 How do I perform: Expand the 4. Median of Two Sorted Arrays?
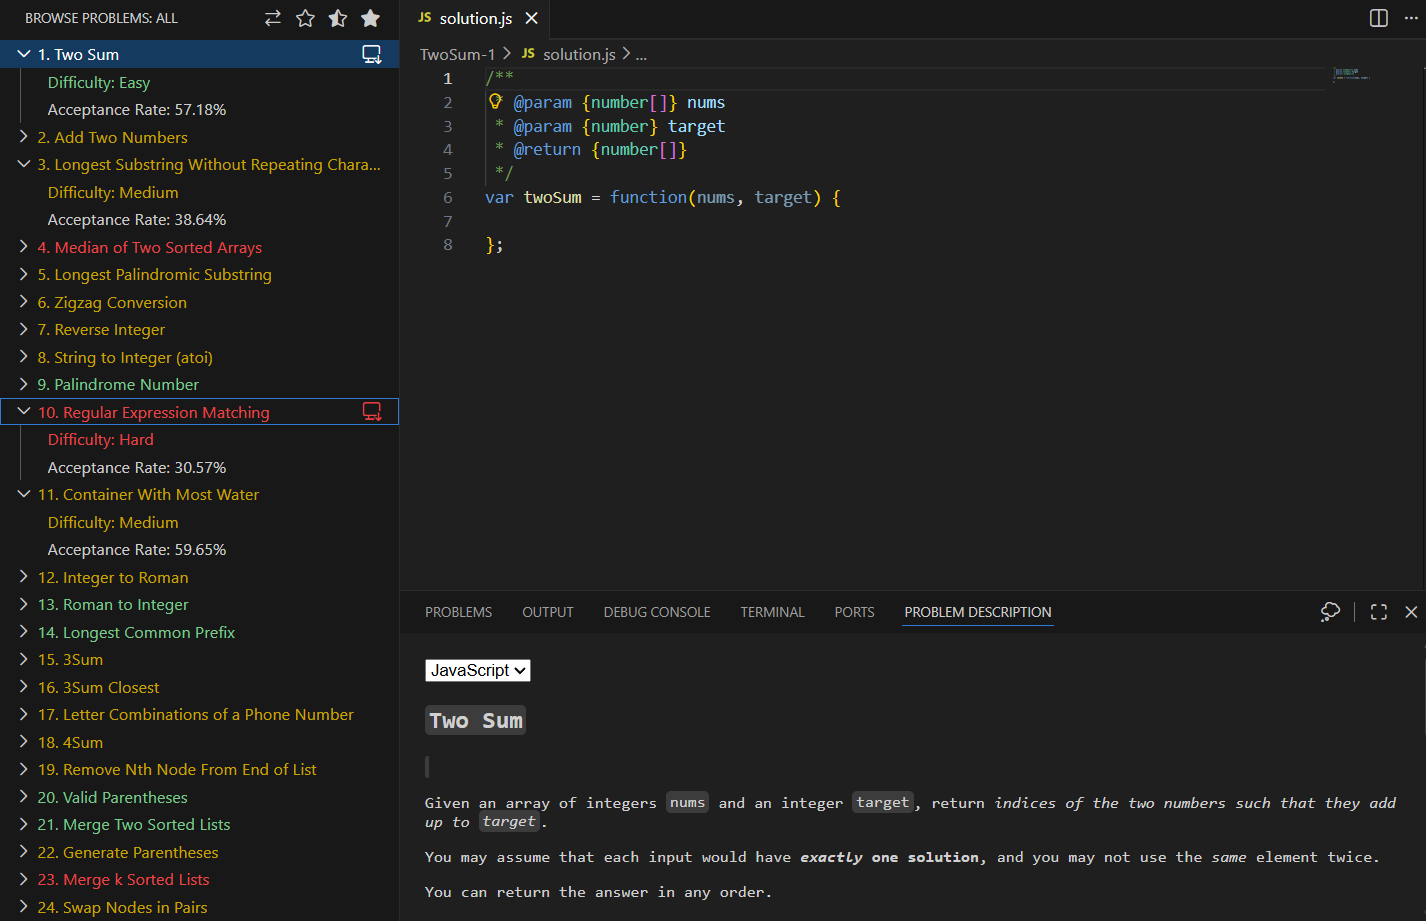coord(25,247)
